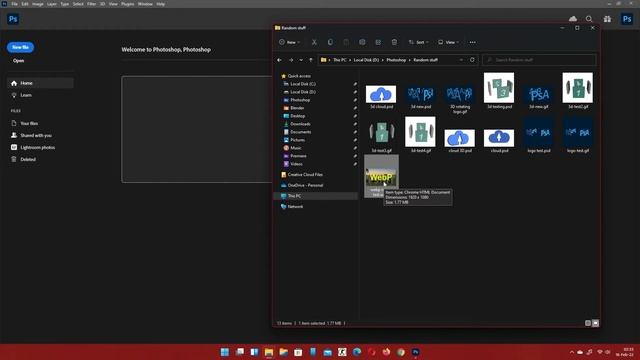Select Downloads in navigation pane

pos(300,124)
